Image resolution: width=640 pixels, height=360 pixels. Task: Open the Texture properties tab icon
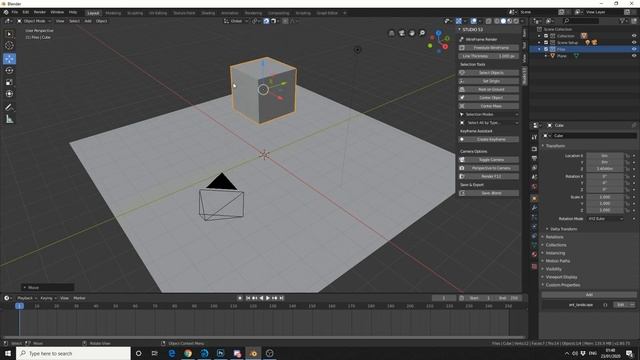534,267
